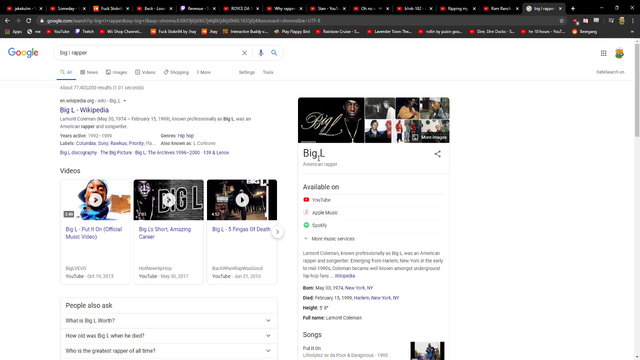
Task: Click the Google logo
Action: [23, 53]
